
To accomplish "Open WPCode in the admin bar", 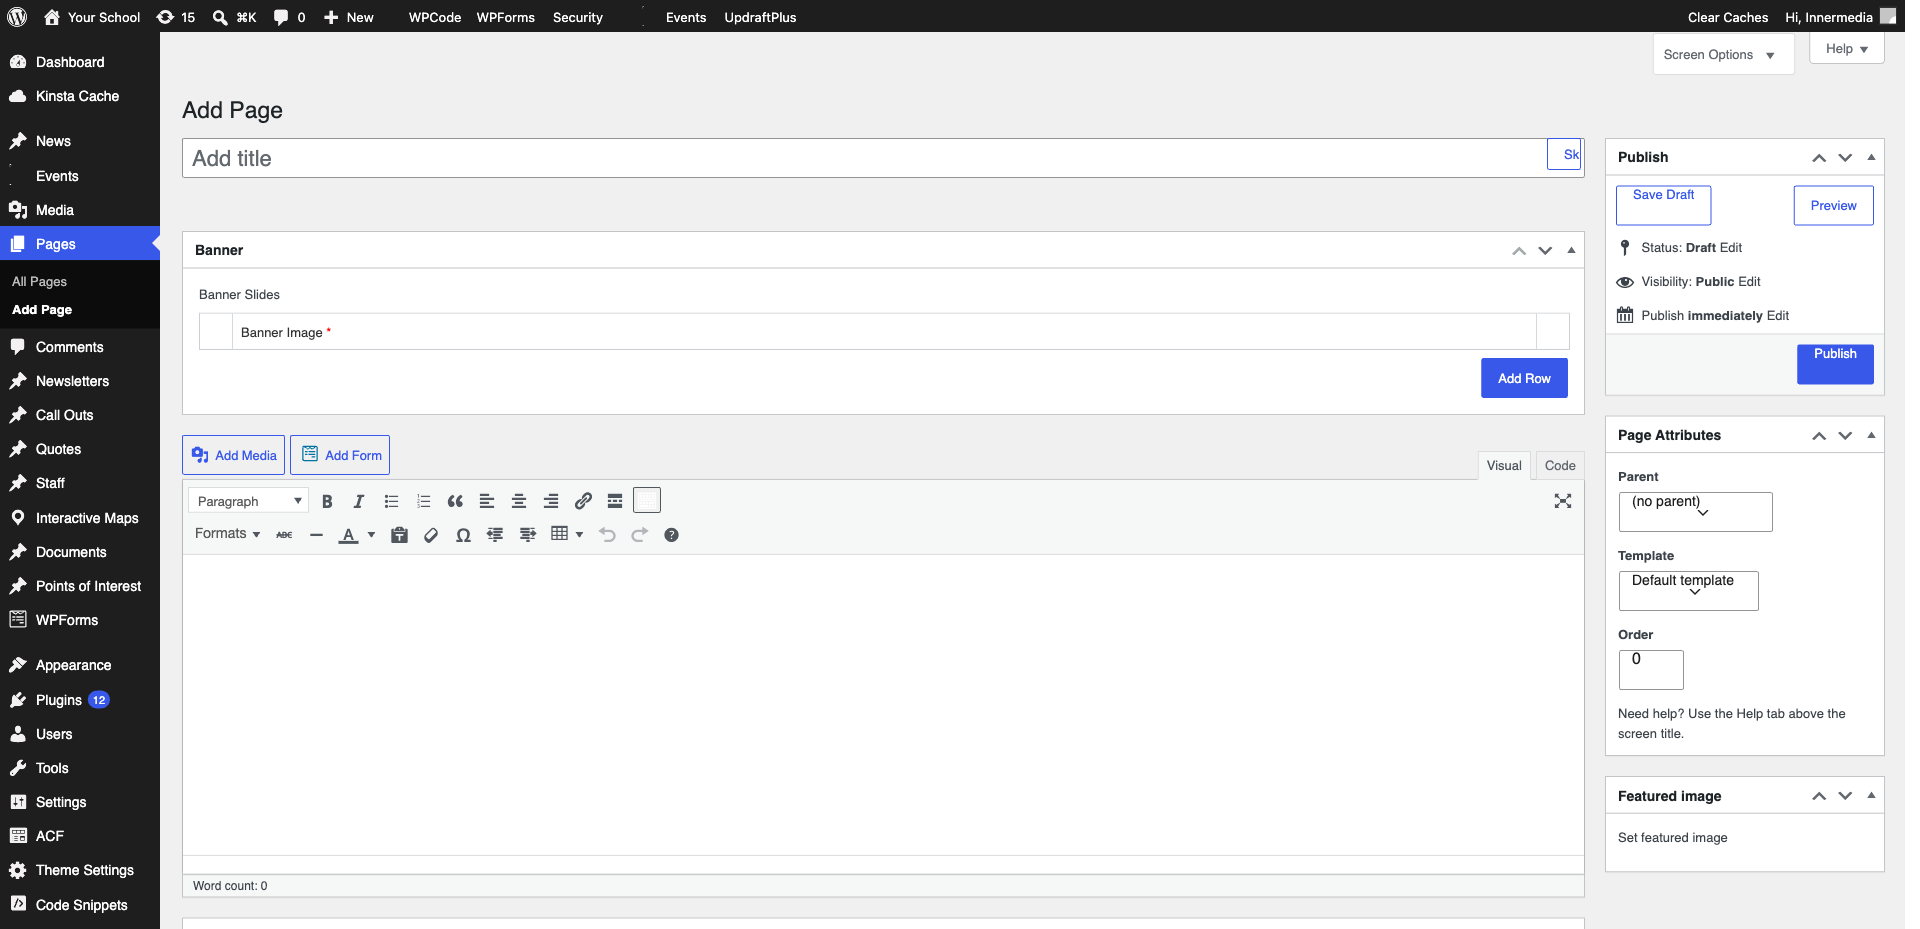I will 435,17.
